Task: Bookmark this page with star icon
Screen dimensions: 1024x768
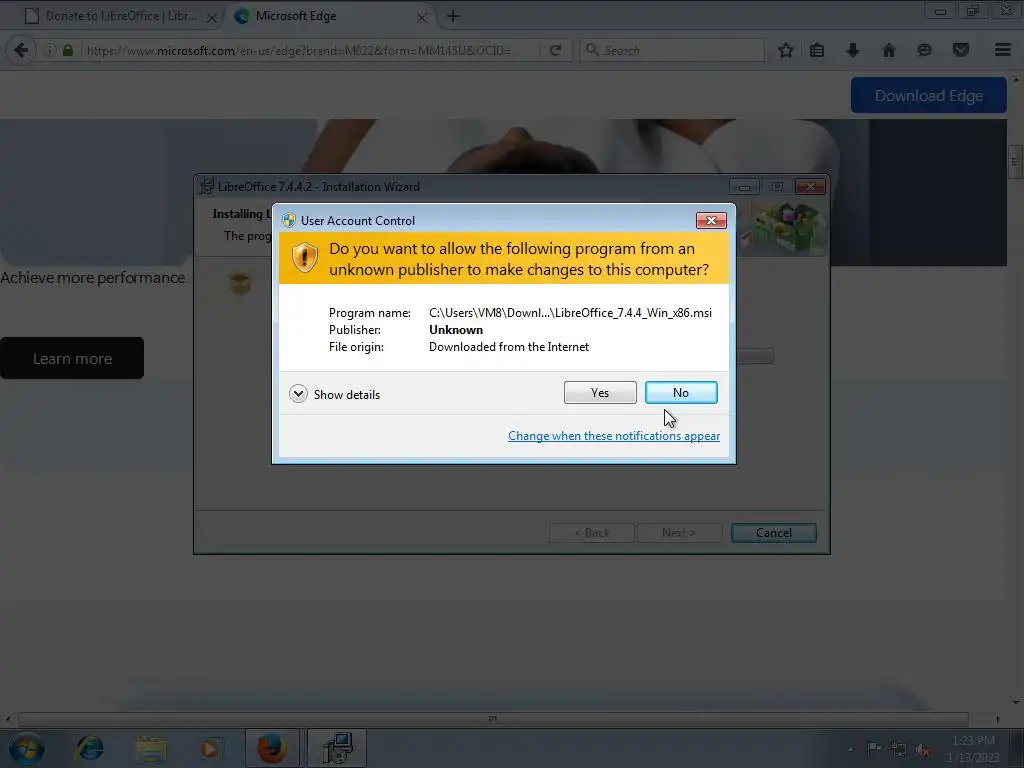Action: [786, 50]
